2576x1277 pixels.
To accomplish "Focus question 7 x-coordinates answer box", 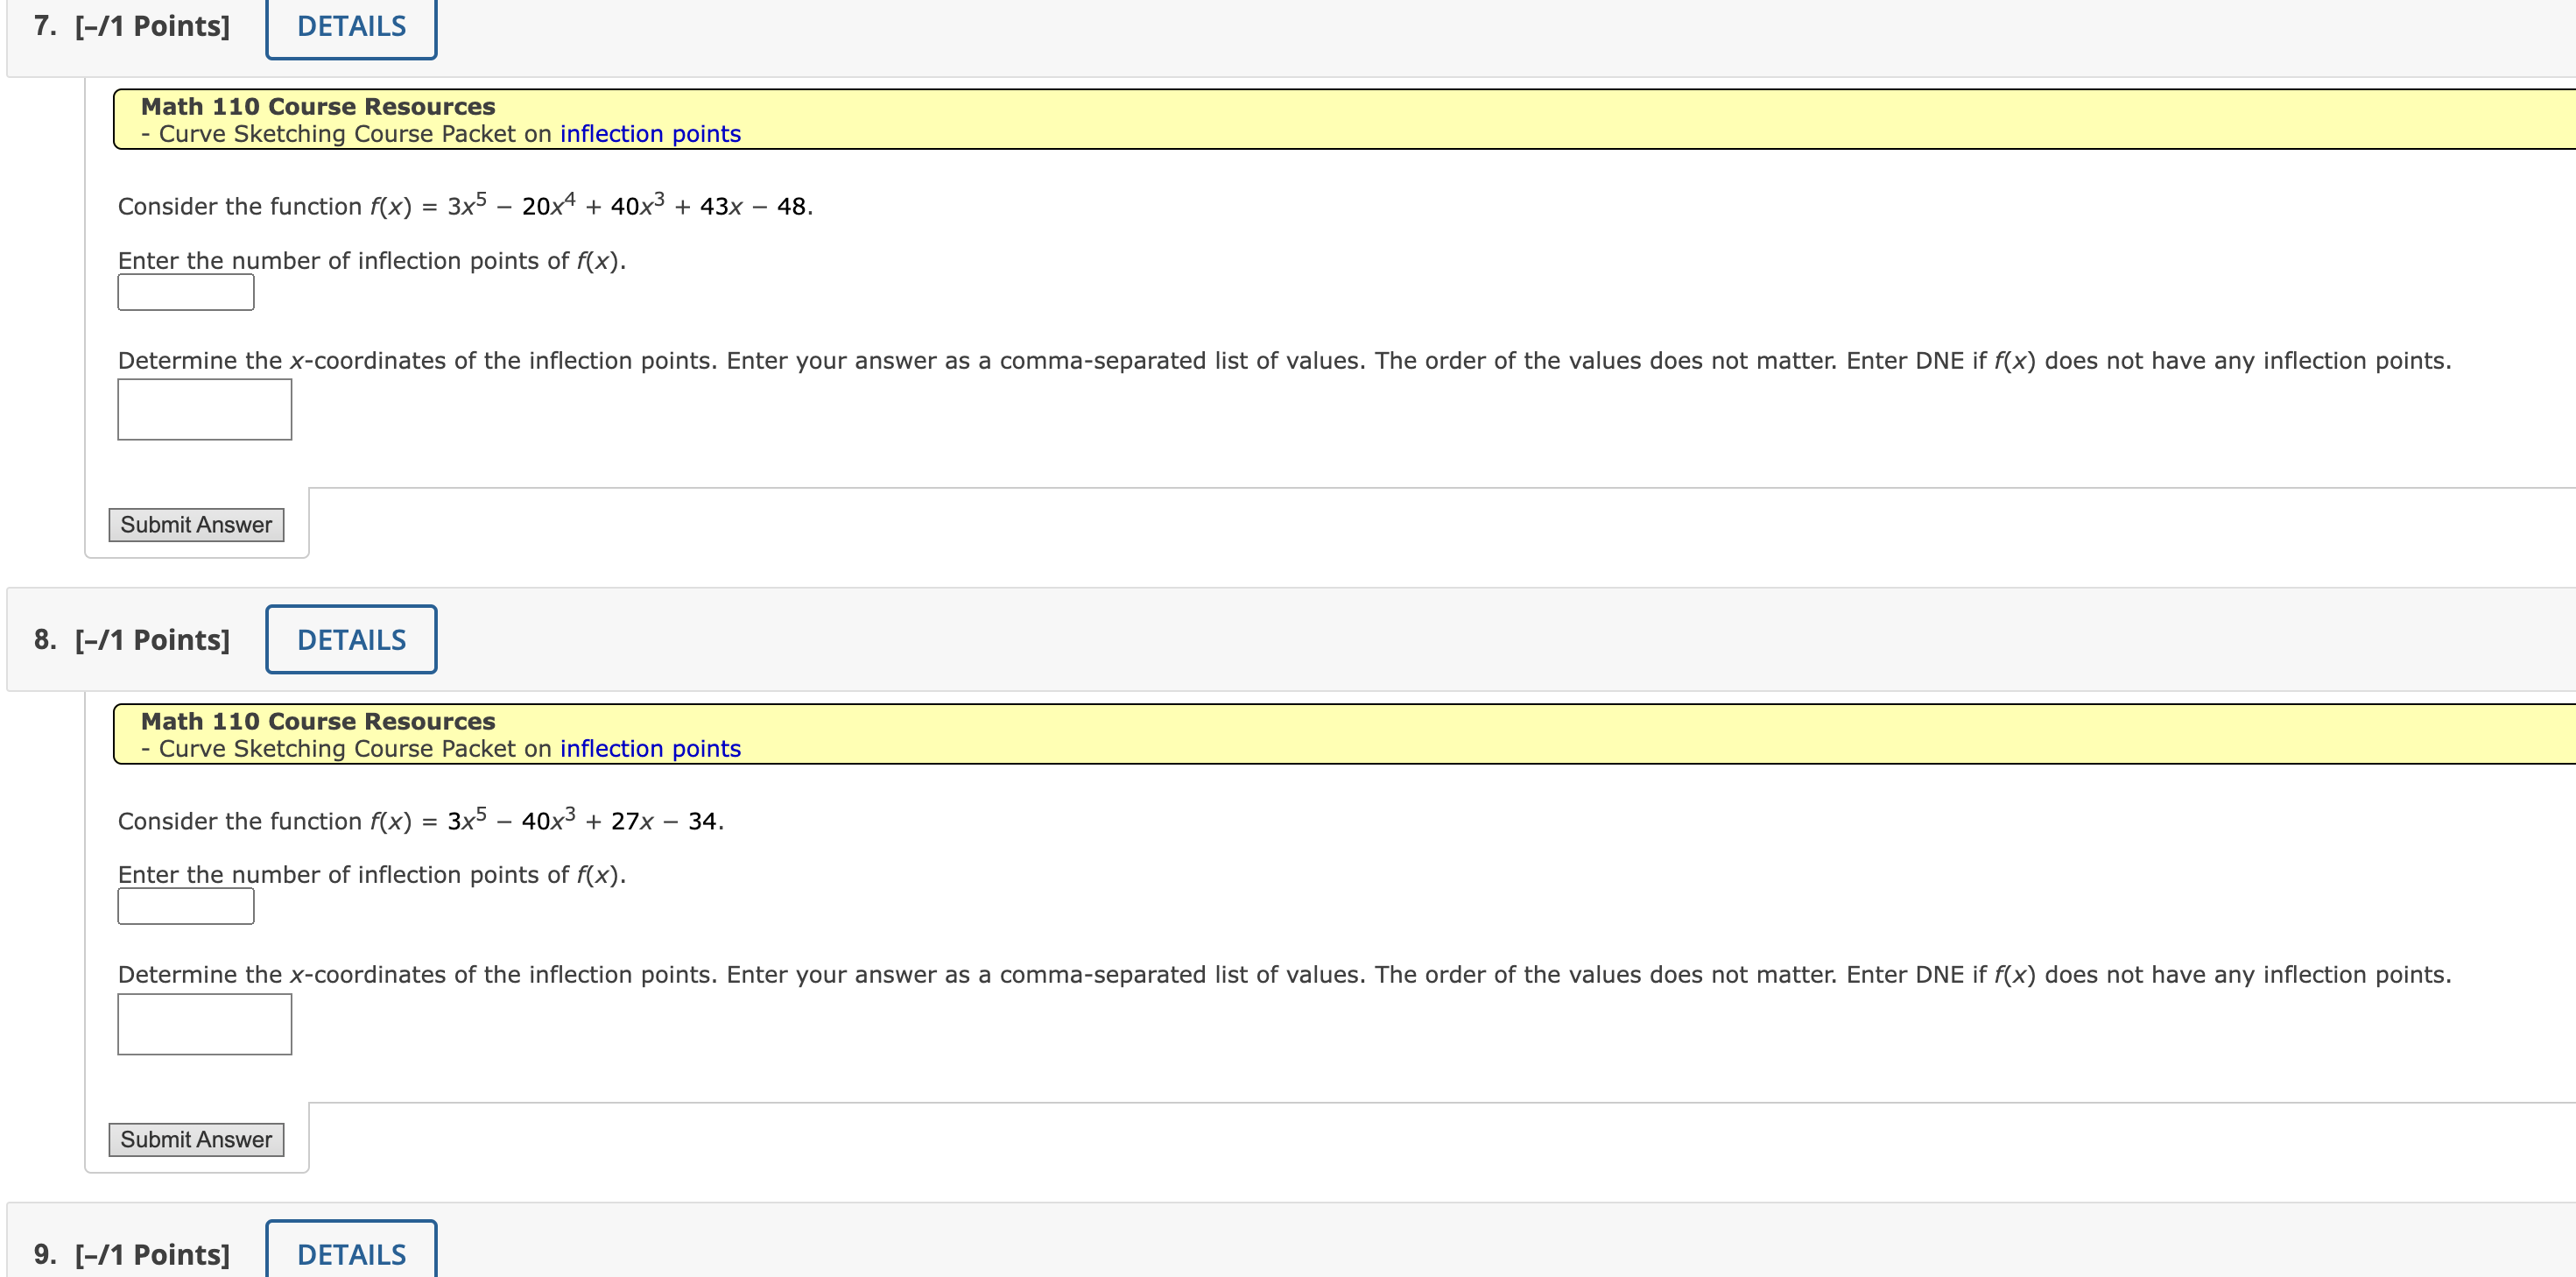I will point(205,410).
